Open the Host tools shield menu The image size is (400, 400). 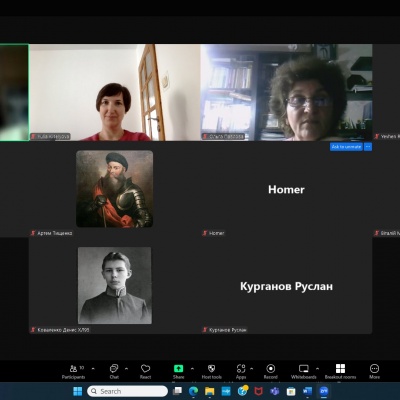(211, 372)
